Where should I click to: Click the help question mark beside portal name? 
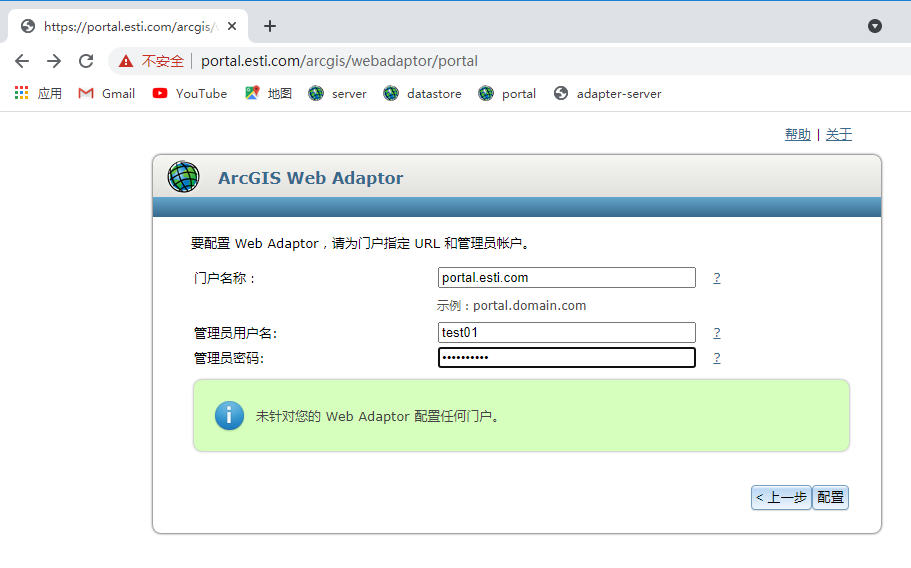[x=717, y=278]
